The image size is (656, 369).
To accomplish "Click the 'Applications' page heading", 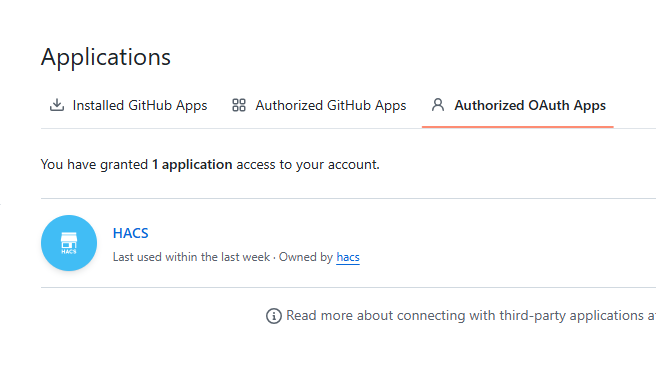I will tap(106, 57).
